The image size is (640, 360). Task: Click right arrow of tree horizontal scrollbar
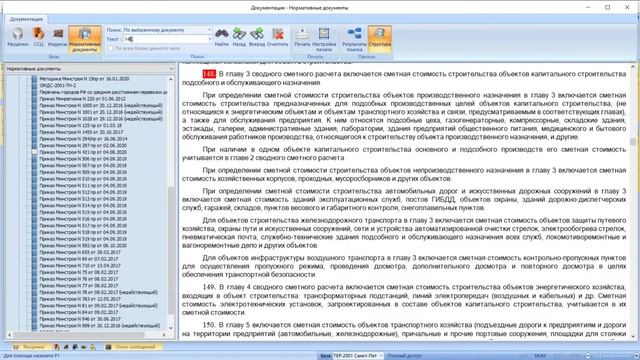(164, 335)
